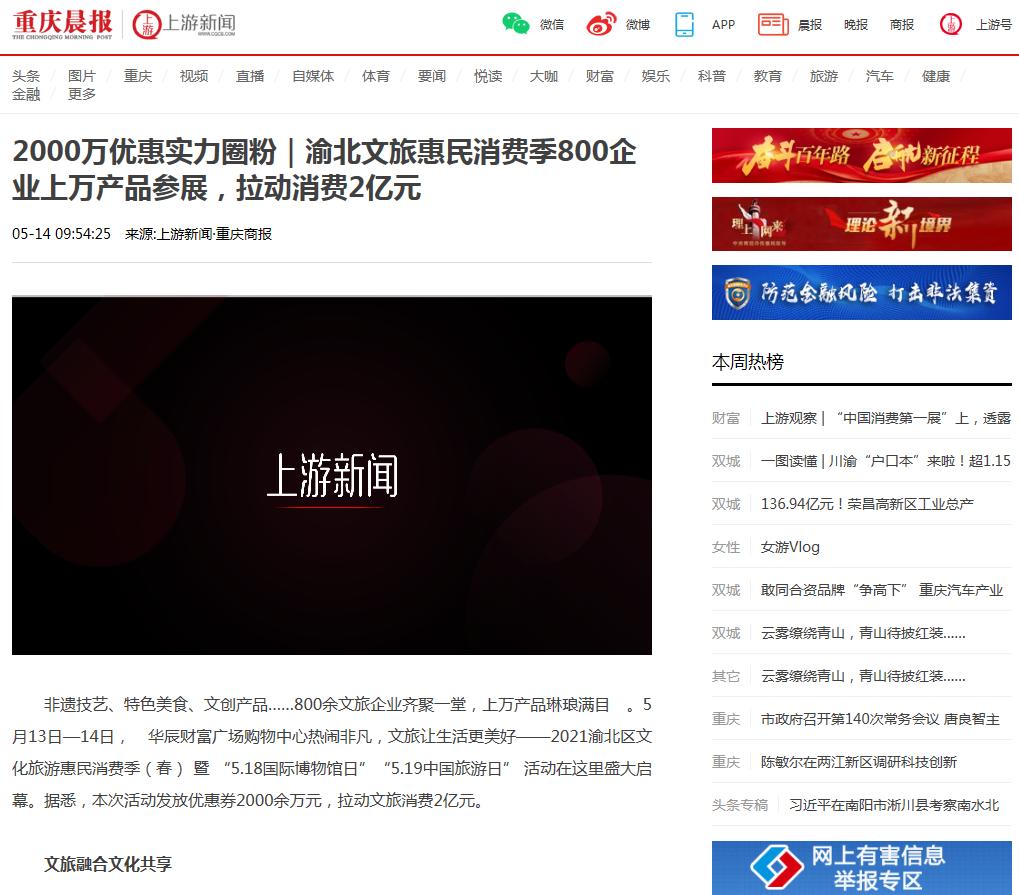Open the 要闻 section

pos(432,76)
